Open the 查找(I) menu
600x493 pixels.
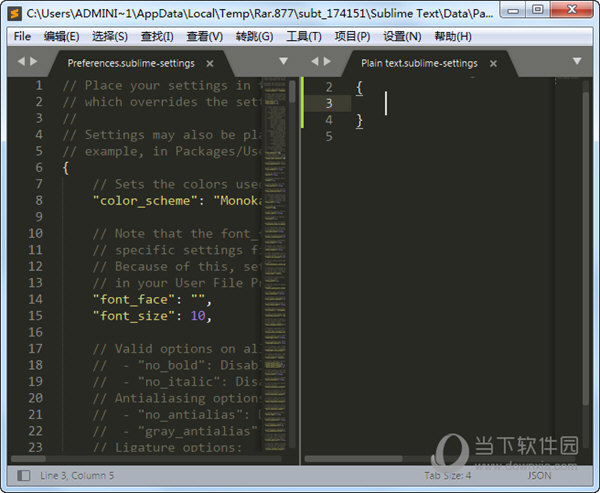tap(157, 36)
